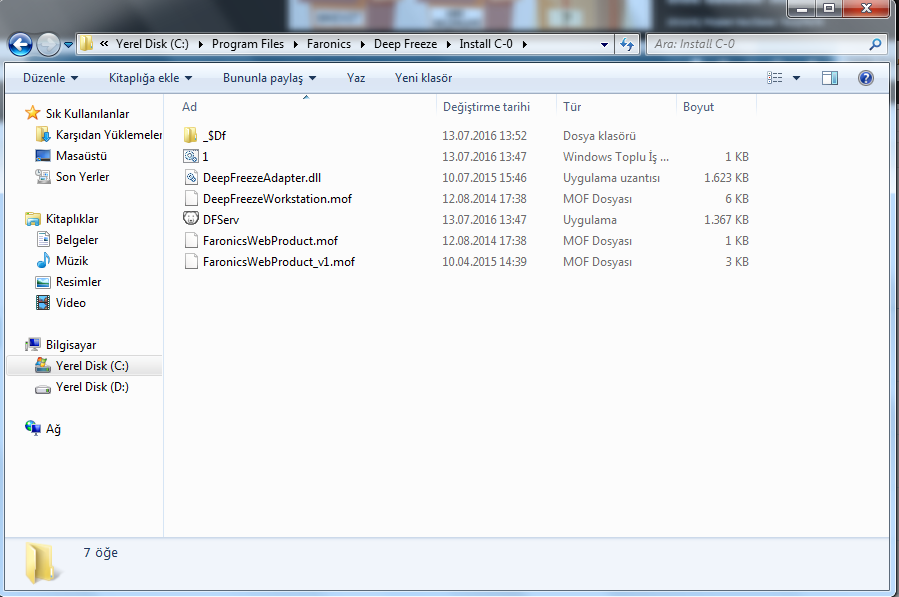Click date 10.04.2015 14:39

click(484, 262)
